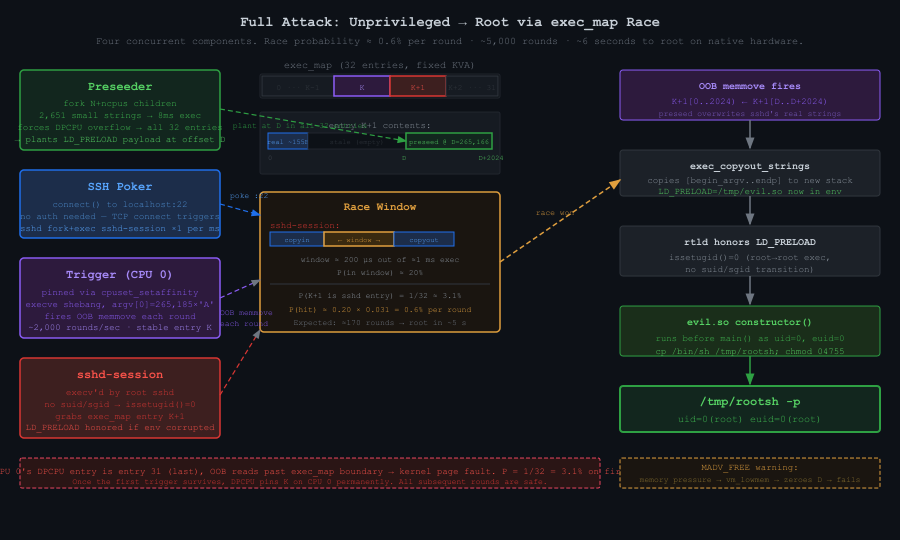Click 'grabs exec_map entry K+1' line
This screenshot has height=540, width=900.
tap(120, 416)
